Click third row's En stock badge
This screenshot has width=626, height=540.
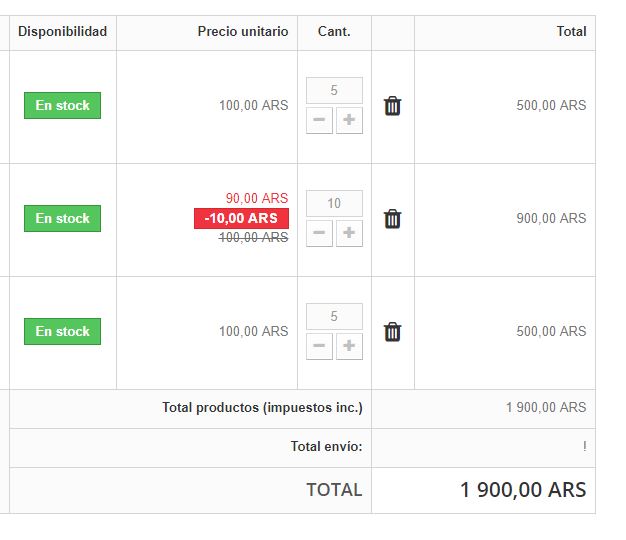point(62,332)
